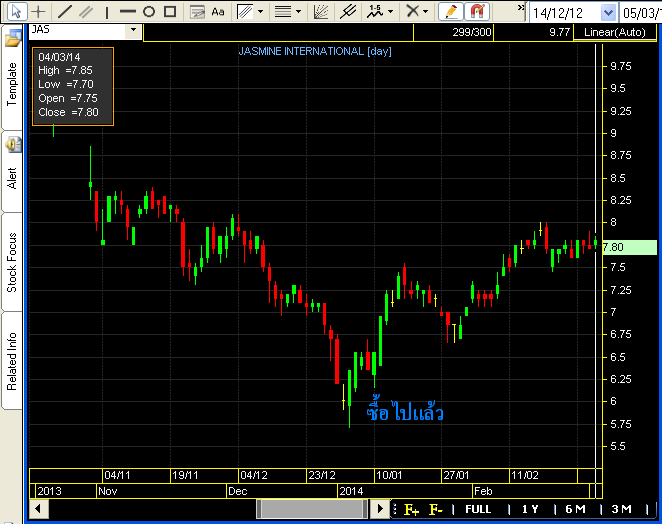Select the note annotation tool
Screen dimensions: 662x524
click(197, 12)
